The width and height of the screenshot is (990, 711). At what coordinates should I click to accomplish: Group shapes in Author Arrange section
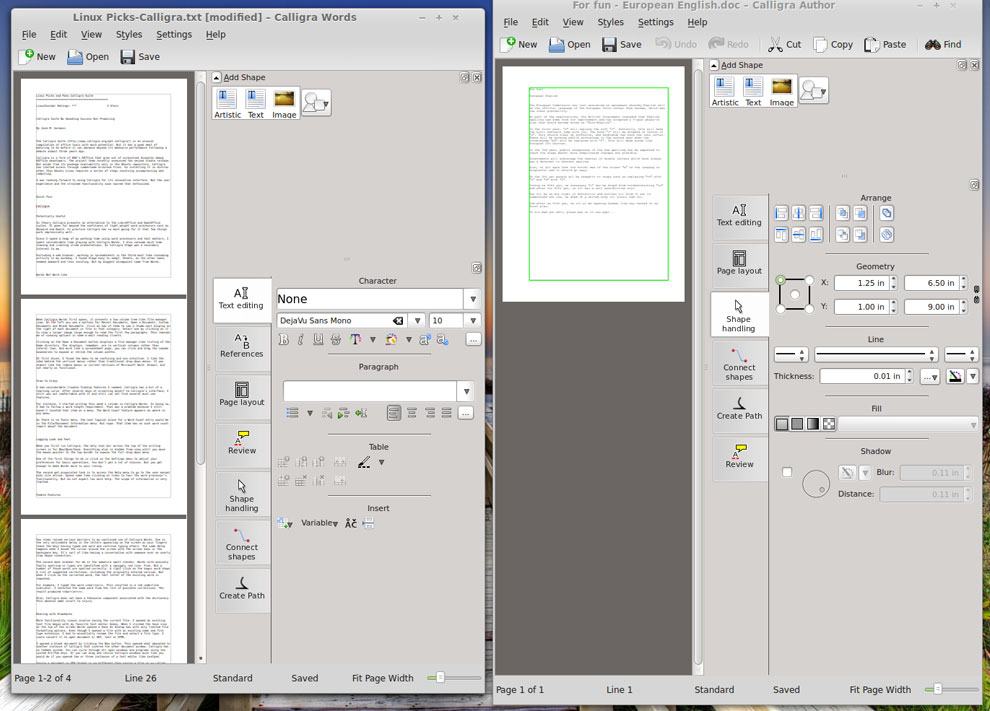[886, 213]
